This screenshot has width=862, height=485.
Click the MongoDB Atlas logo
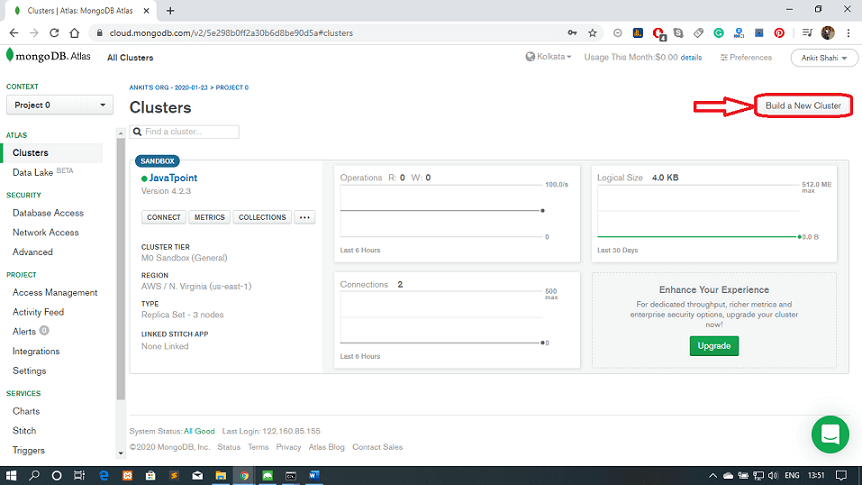pos(48,56)
